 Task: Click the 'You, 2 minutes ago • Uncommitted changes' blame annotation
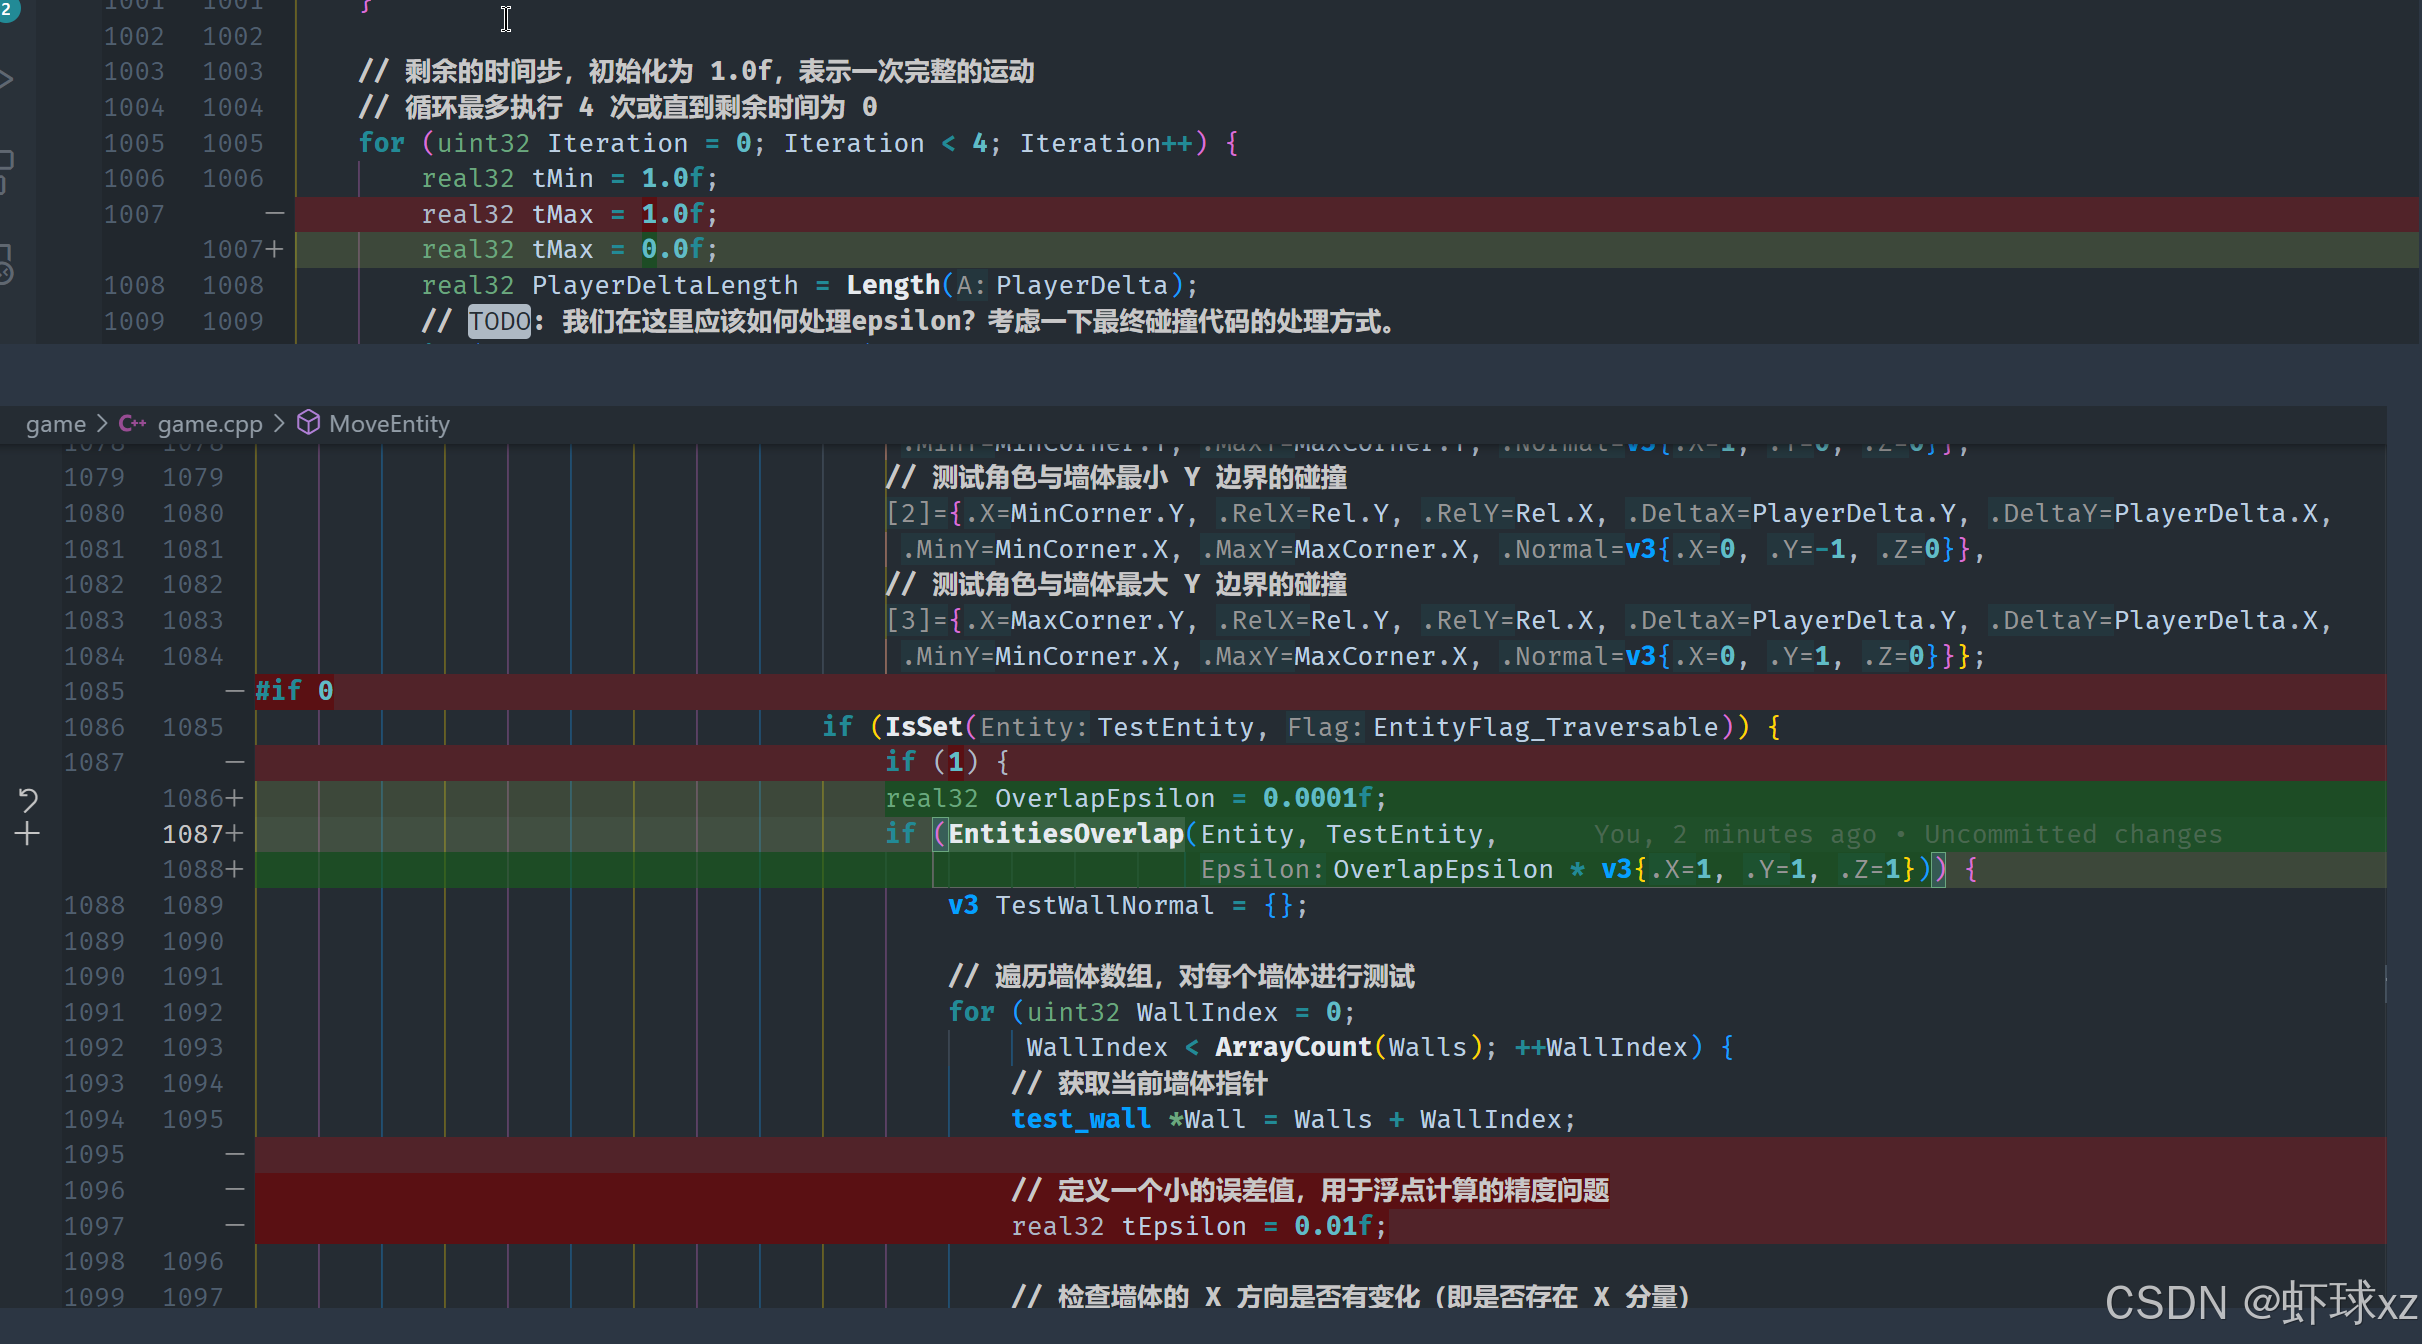tap(1908, 834)
